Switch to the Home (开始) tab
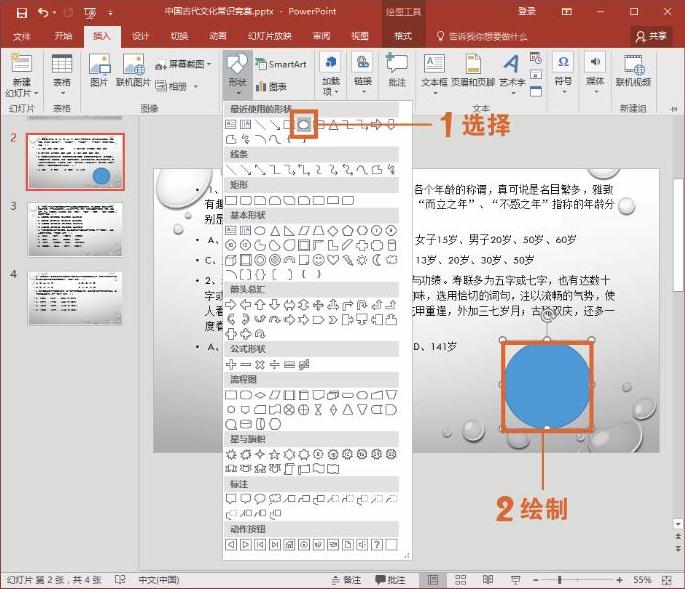Image resolution: width=685 pixels, height=589 pixels. pyautogui.click(x=63, y=36)
